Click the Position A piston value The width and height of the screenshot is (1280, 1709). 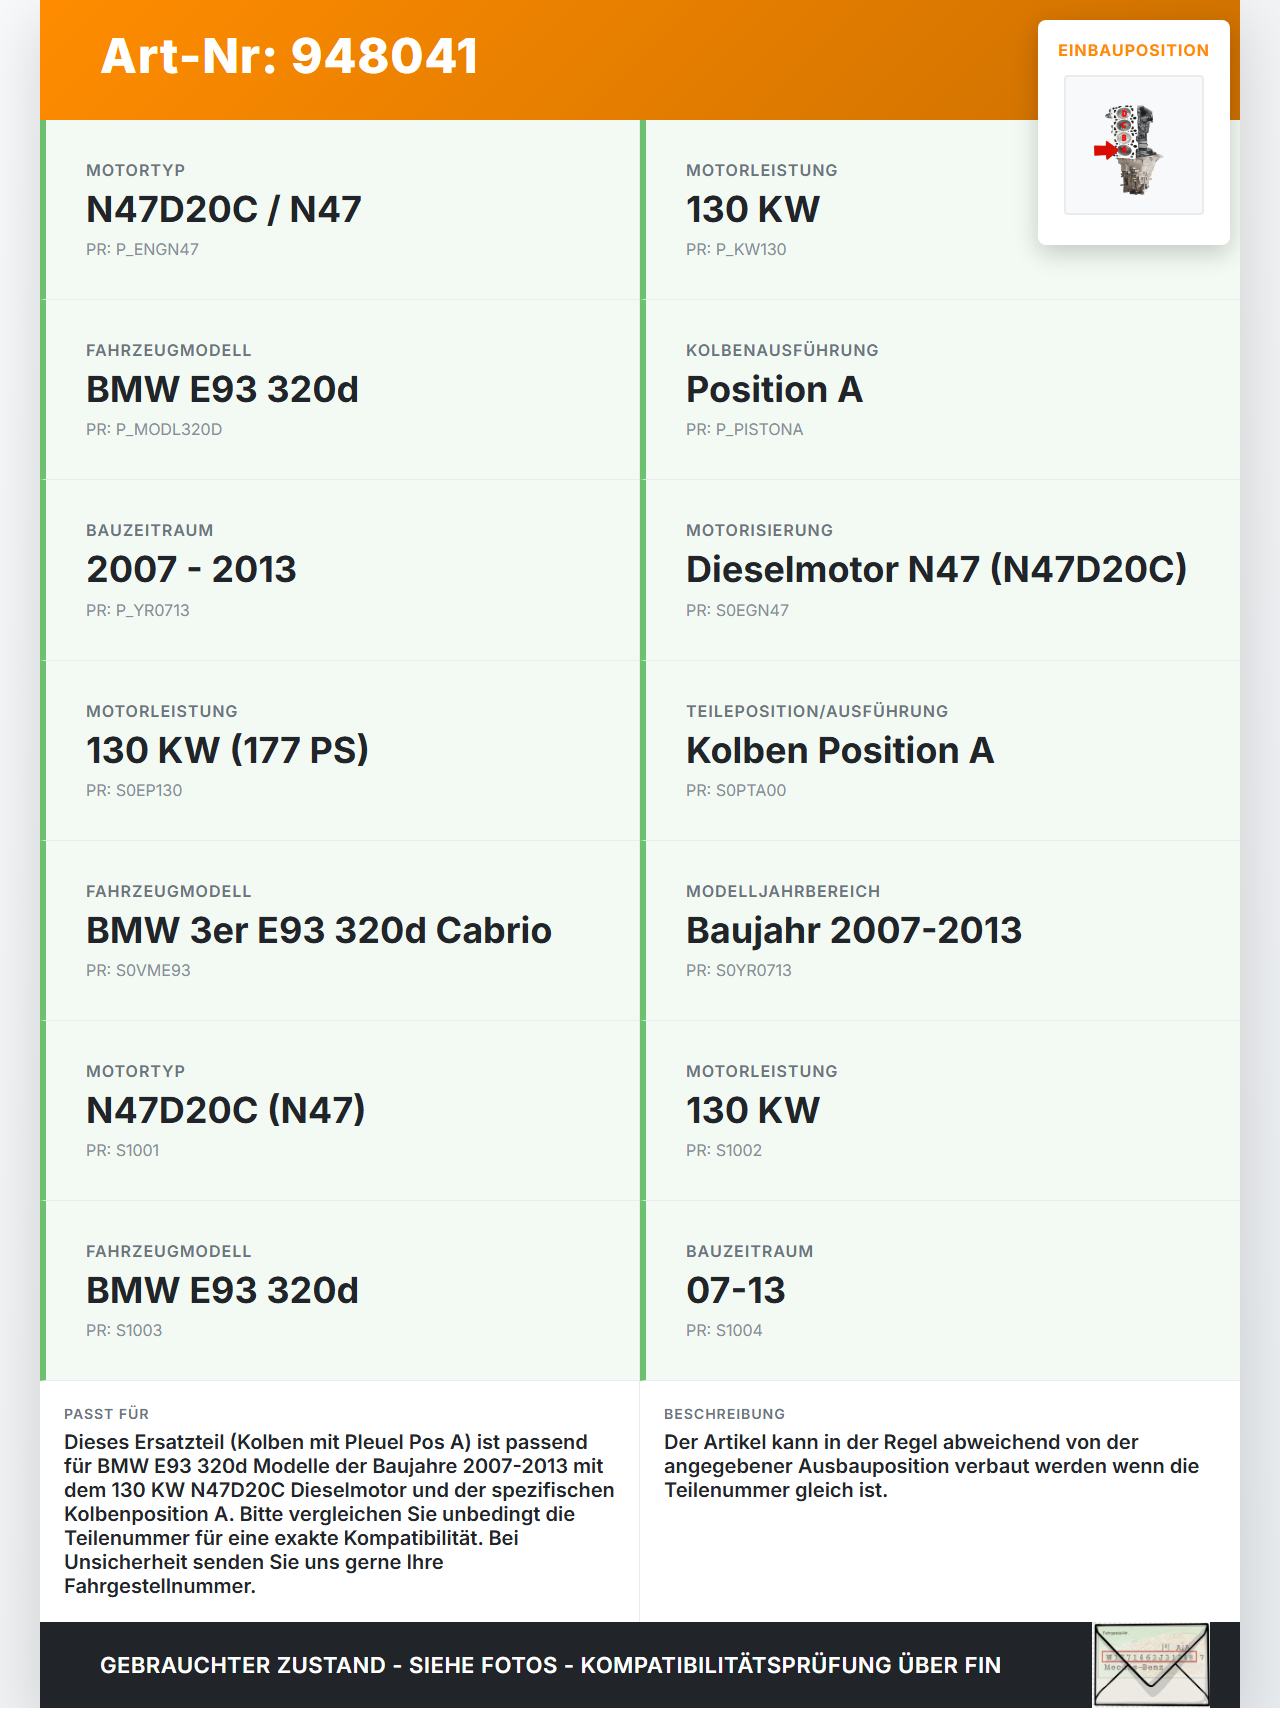tap(774, 390)
